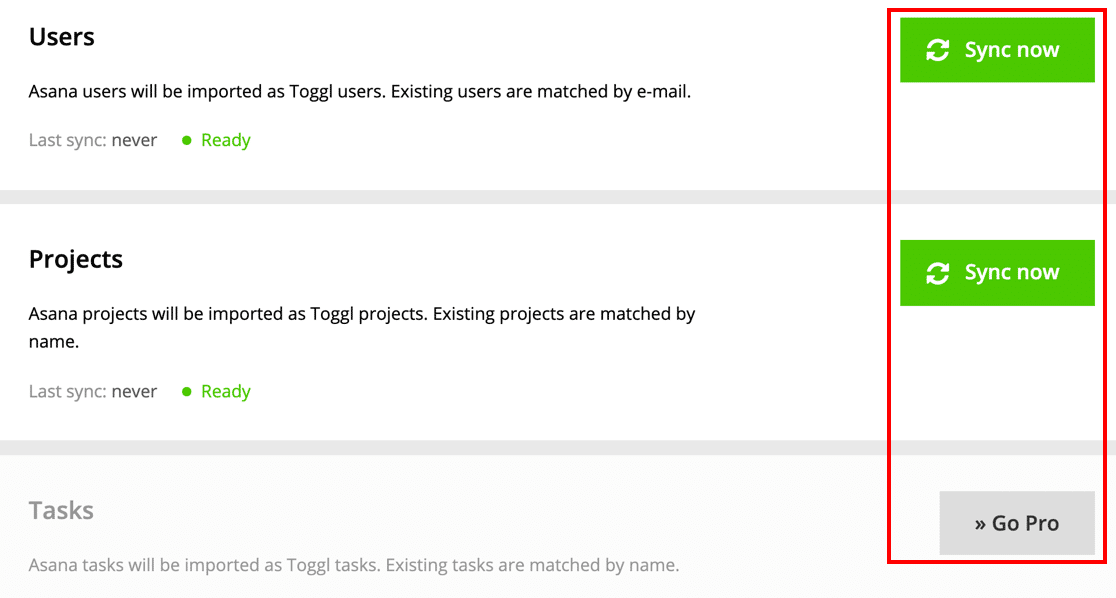Click the green status dot beside Projects' Ready
This screenshot has height=598, width=1116.
186,392
